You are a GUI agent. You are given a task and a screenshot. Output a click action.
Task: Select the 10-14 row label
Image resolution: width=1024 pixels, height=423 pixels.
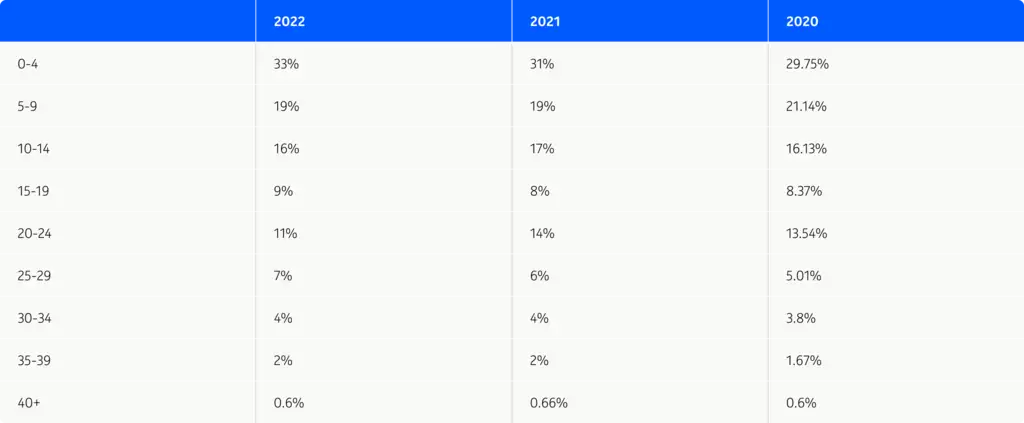tap(34, 149)
